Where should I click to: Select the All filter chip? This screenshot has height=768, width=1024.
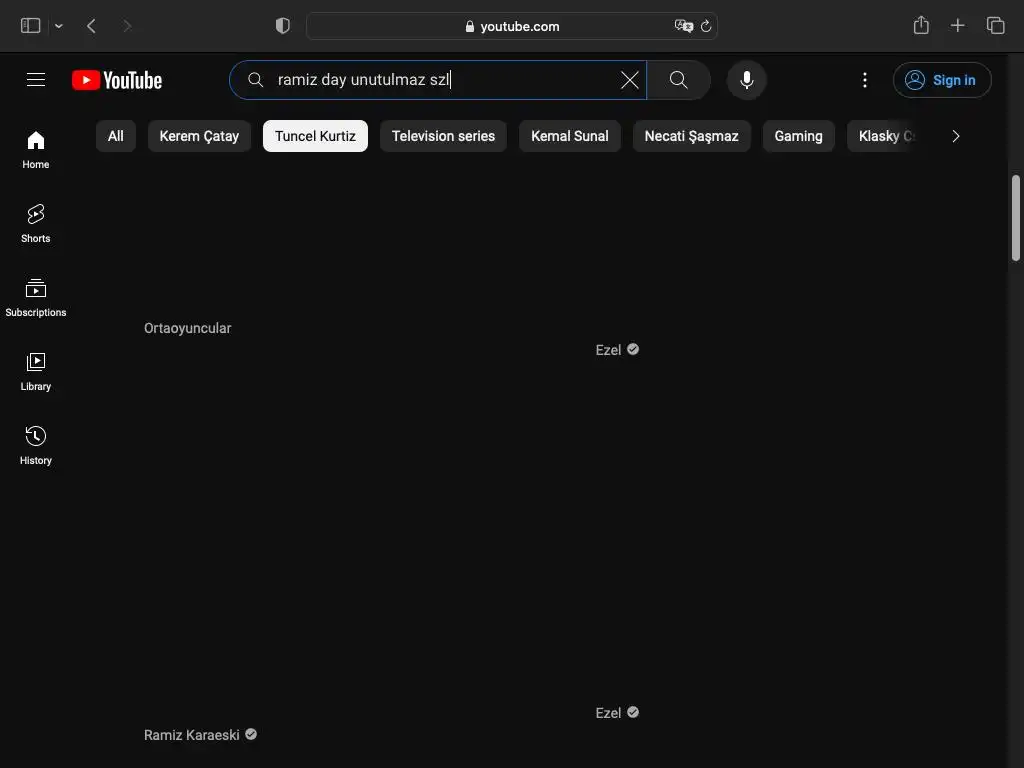(x=116, y=136)
